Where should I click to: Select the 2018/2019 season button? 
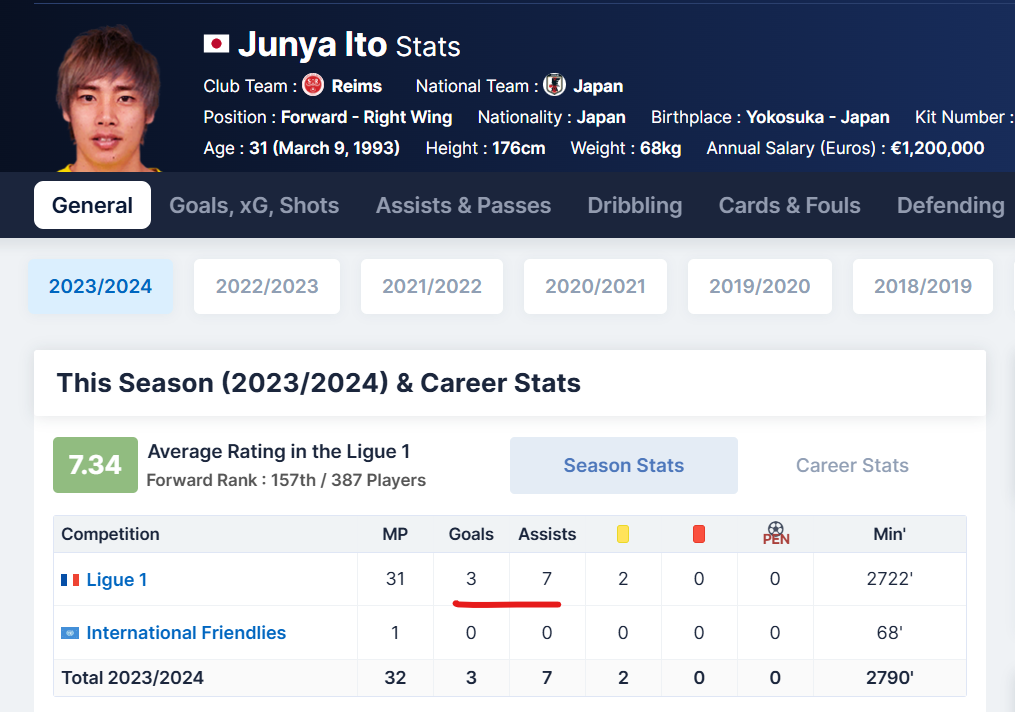[922, 286]
